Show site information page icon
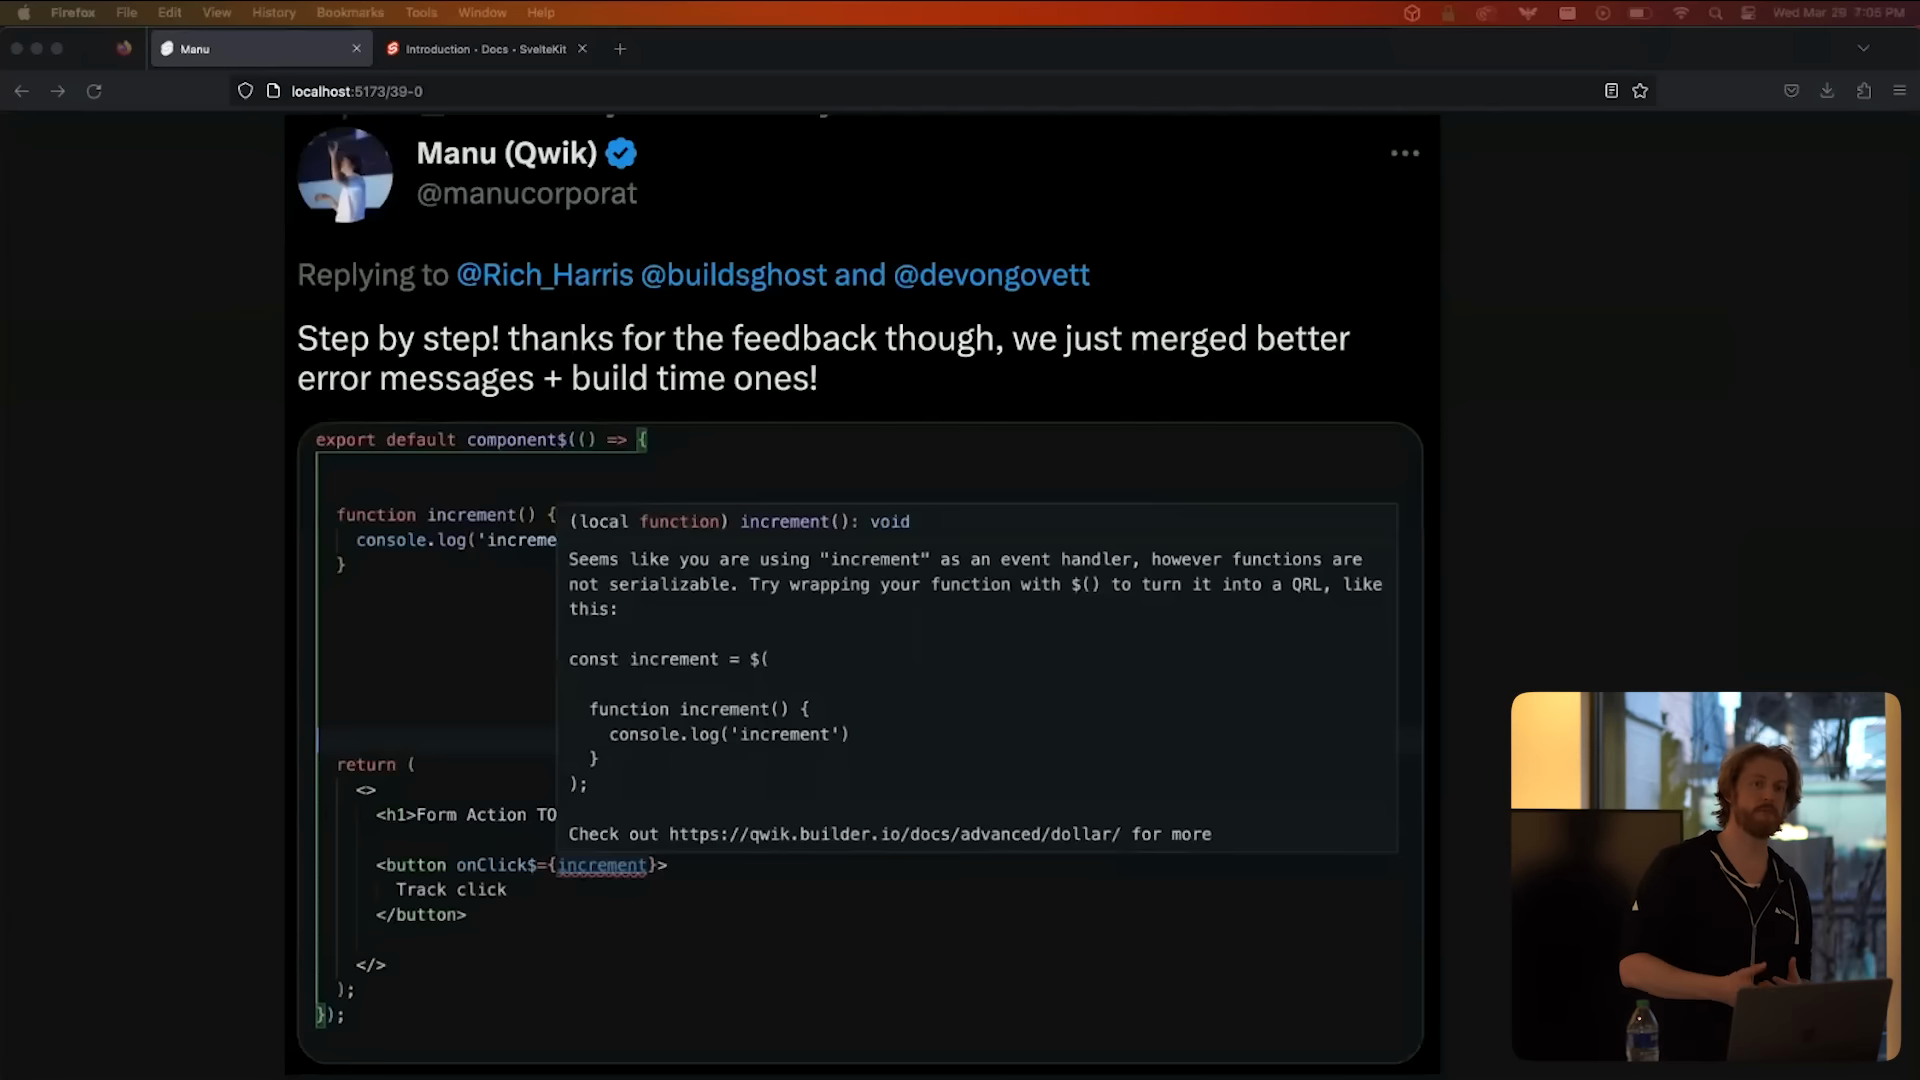 (273, 91)
